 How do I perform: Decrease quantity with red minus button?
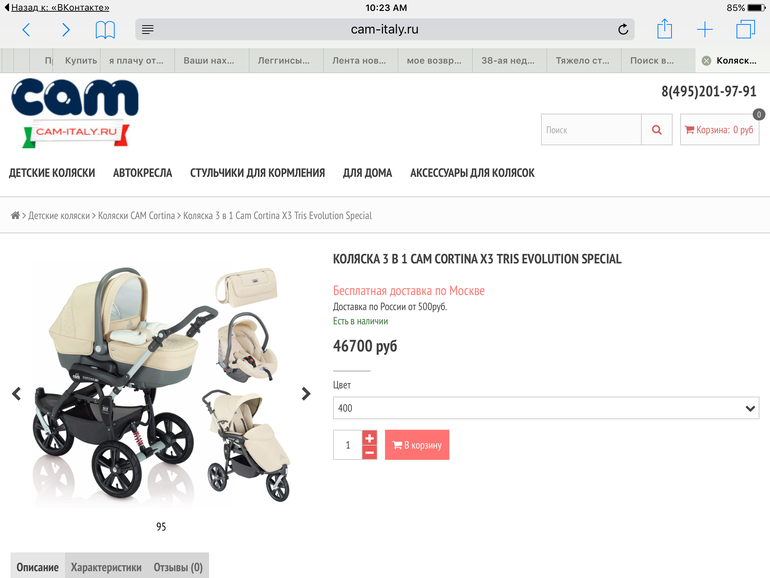point(370,452)
